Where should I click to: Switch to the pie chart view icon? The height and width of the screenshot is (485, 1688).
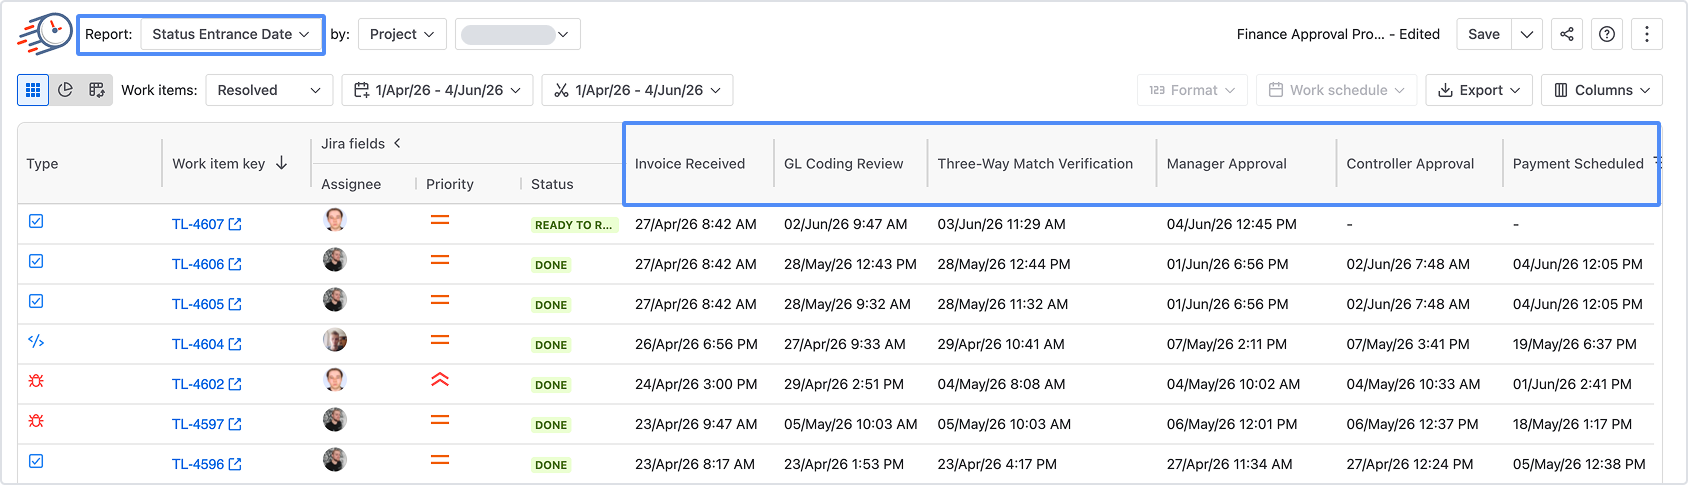click(x=65, y=90)
